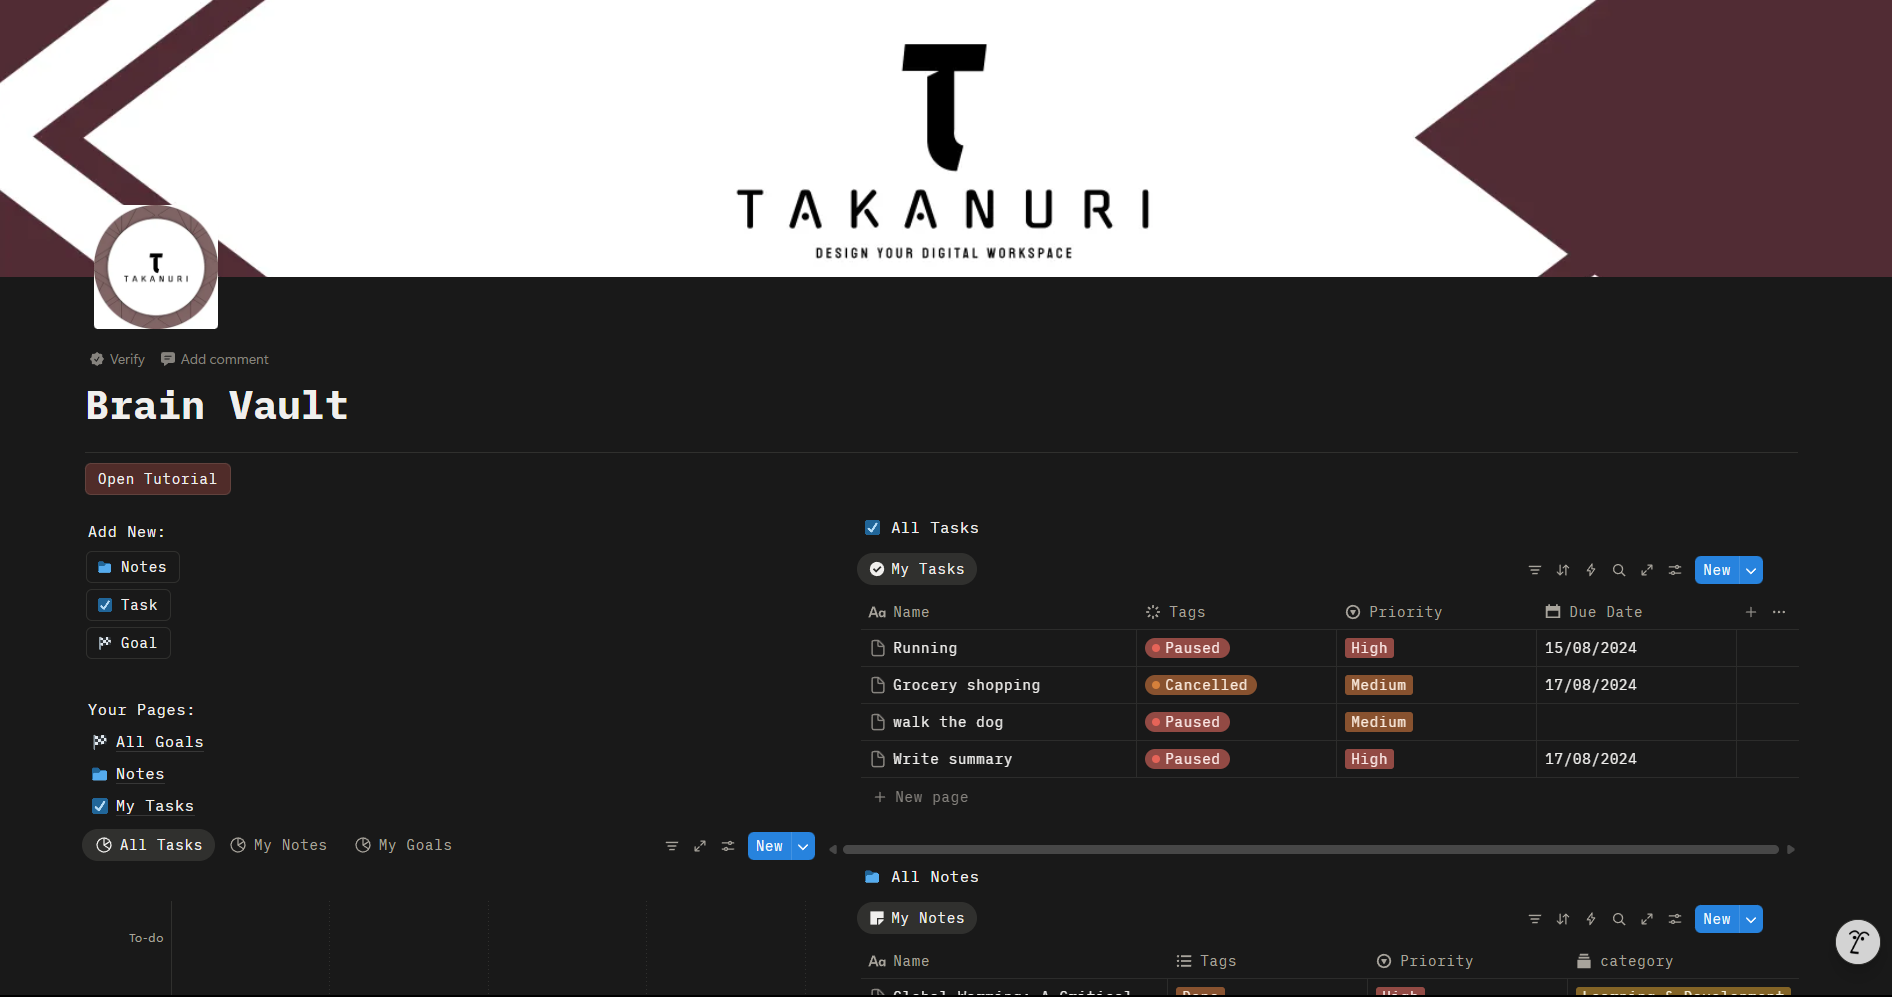Click the horizontal scrollbar below My Tasks table
Screen dimensions: 1892x997
pos(1311,850)
